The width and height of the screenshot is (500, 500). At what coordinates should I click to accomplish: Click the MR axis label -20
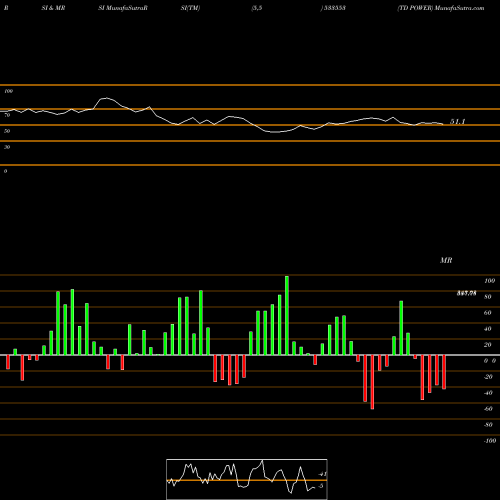488,377
